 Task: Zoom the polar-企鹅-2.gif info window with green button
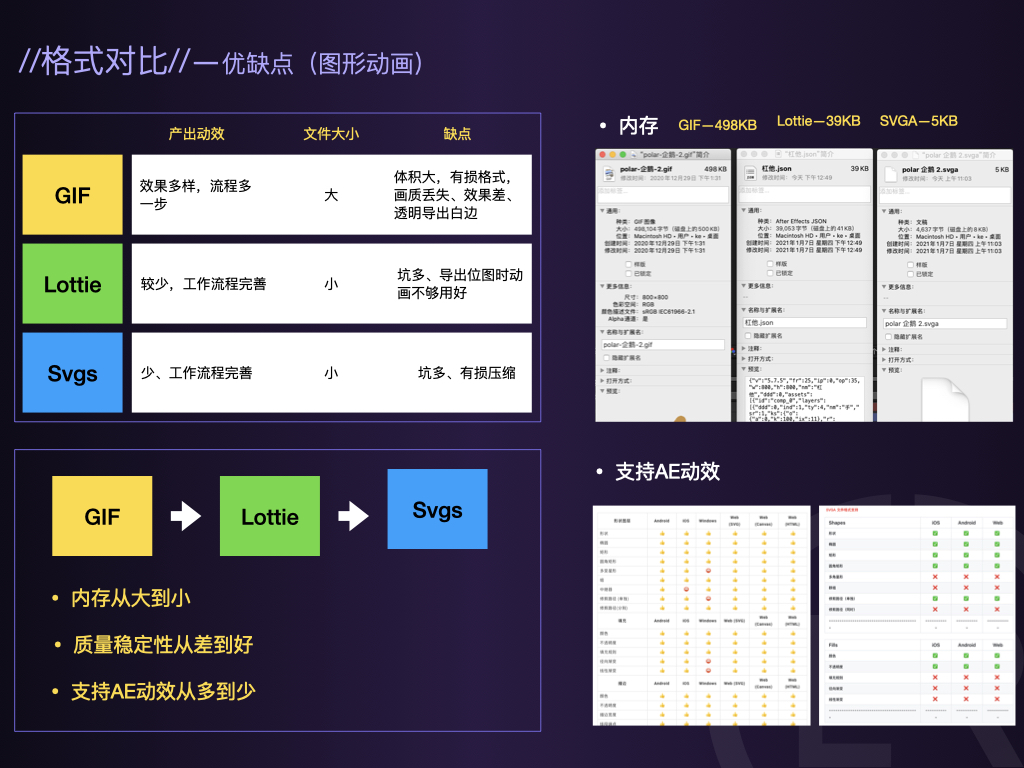pos(623,155)
